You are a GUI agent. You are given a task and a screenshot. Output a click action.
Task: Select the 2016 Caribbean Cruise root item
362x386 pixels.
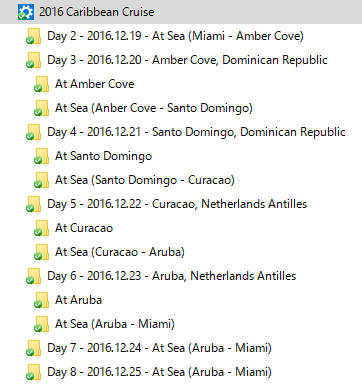pyautogui.click(x=97, y=12)
